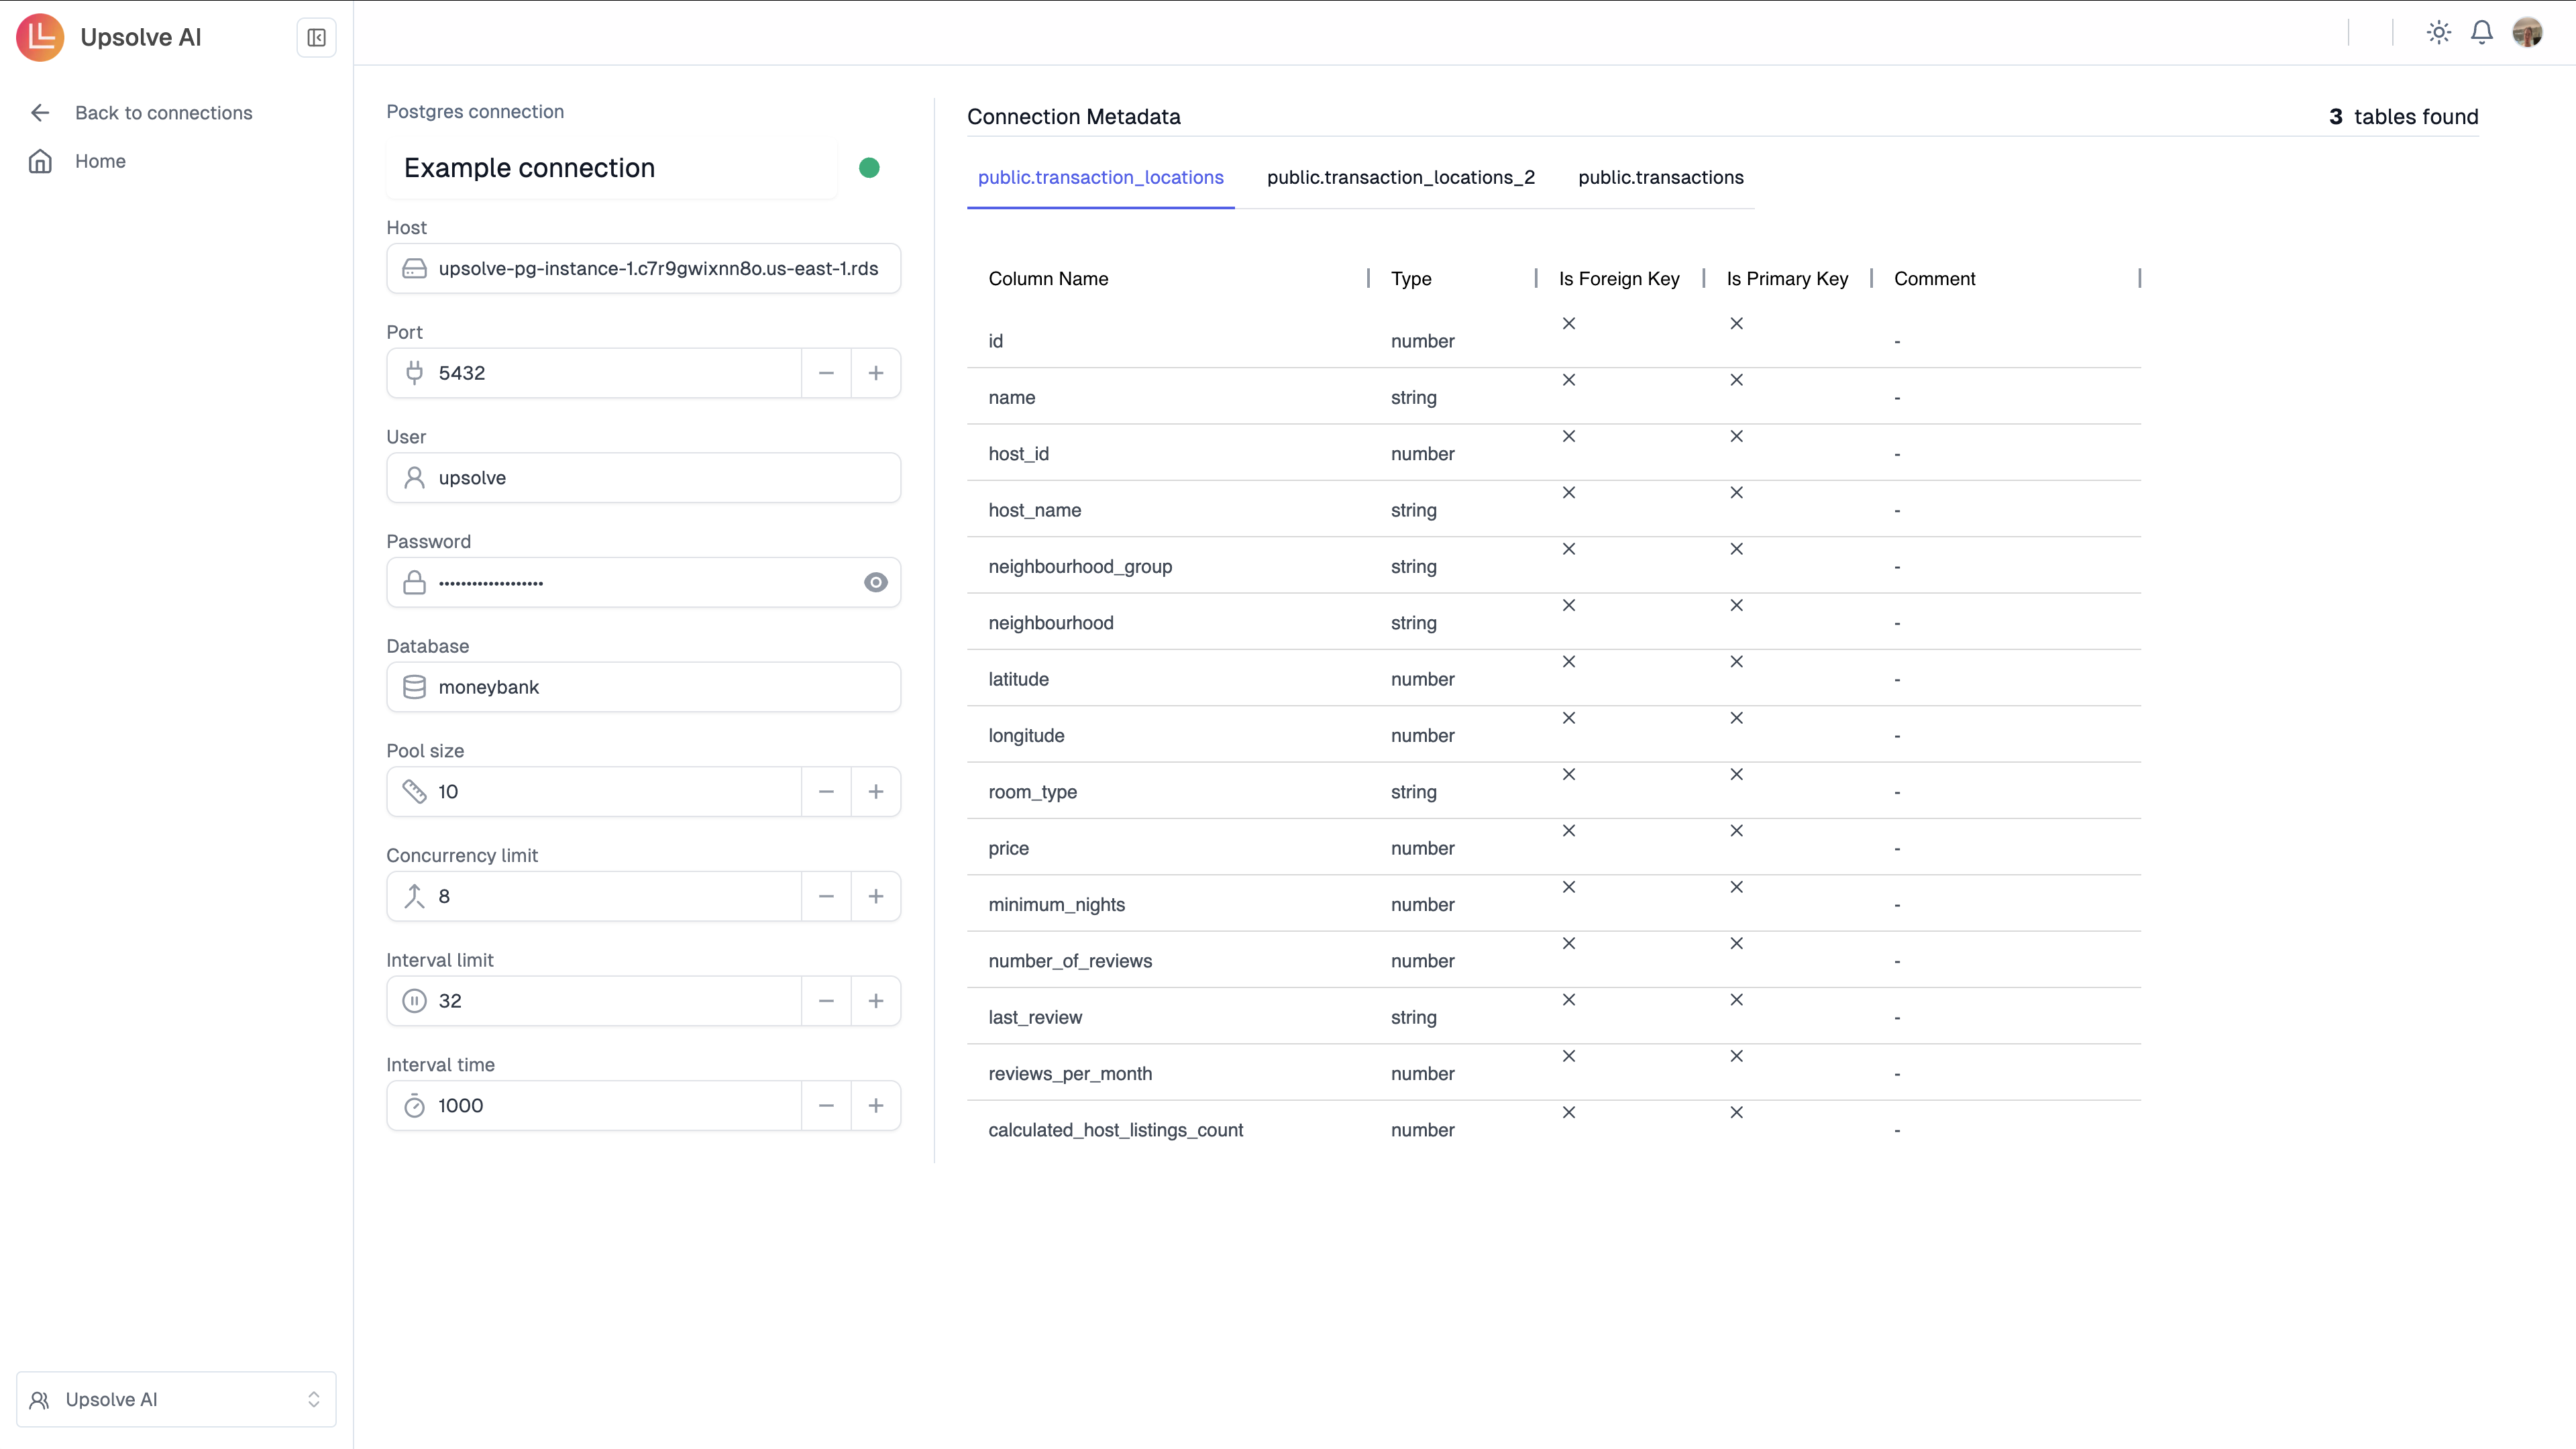
Task: Click the Upsolve AI logo
Action: 40,38
